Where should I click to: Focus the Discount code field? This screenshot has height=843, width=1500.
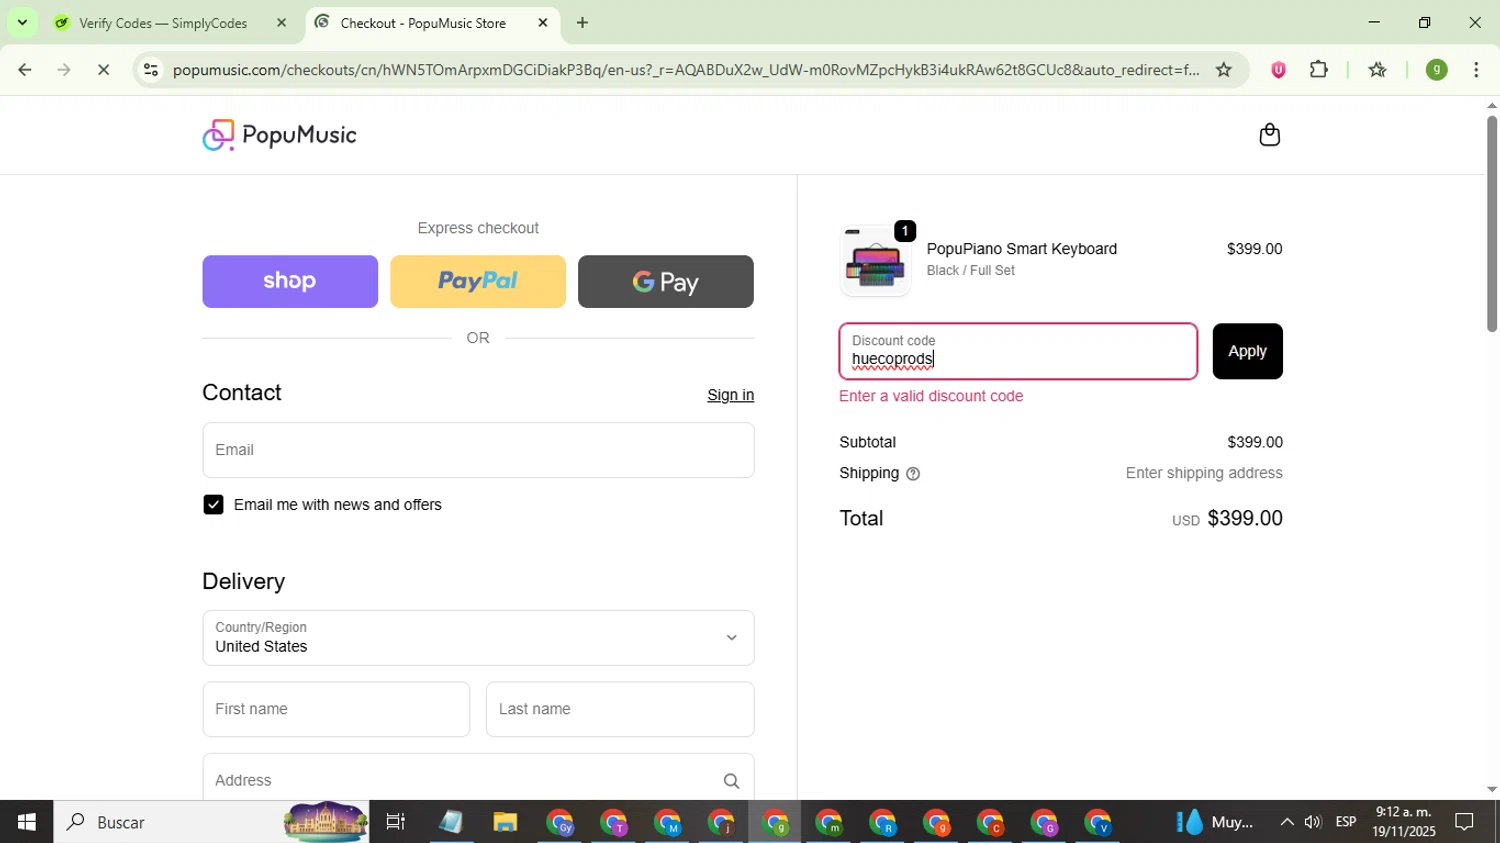1018,351
